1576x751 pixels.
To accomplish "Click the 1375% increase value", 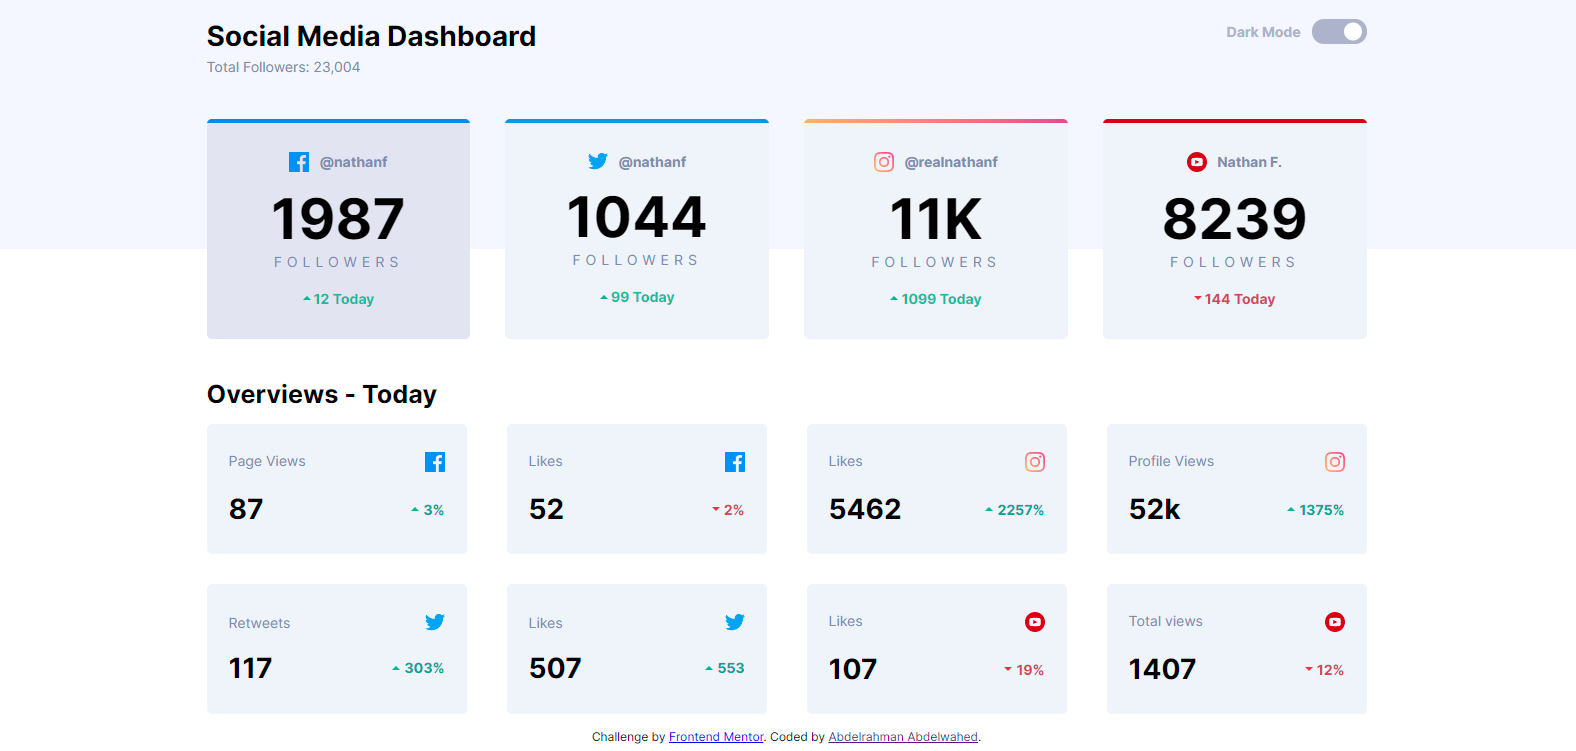I will [x=1315, y=510].
